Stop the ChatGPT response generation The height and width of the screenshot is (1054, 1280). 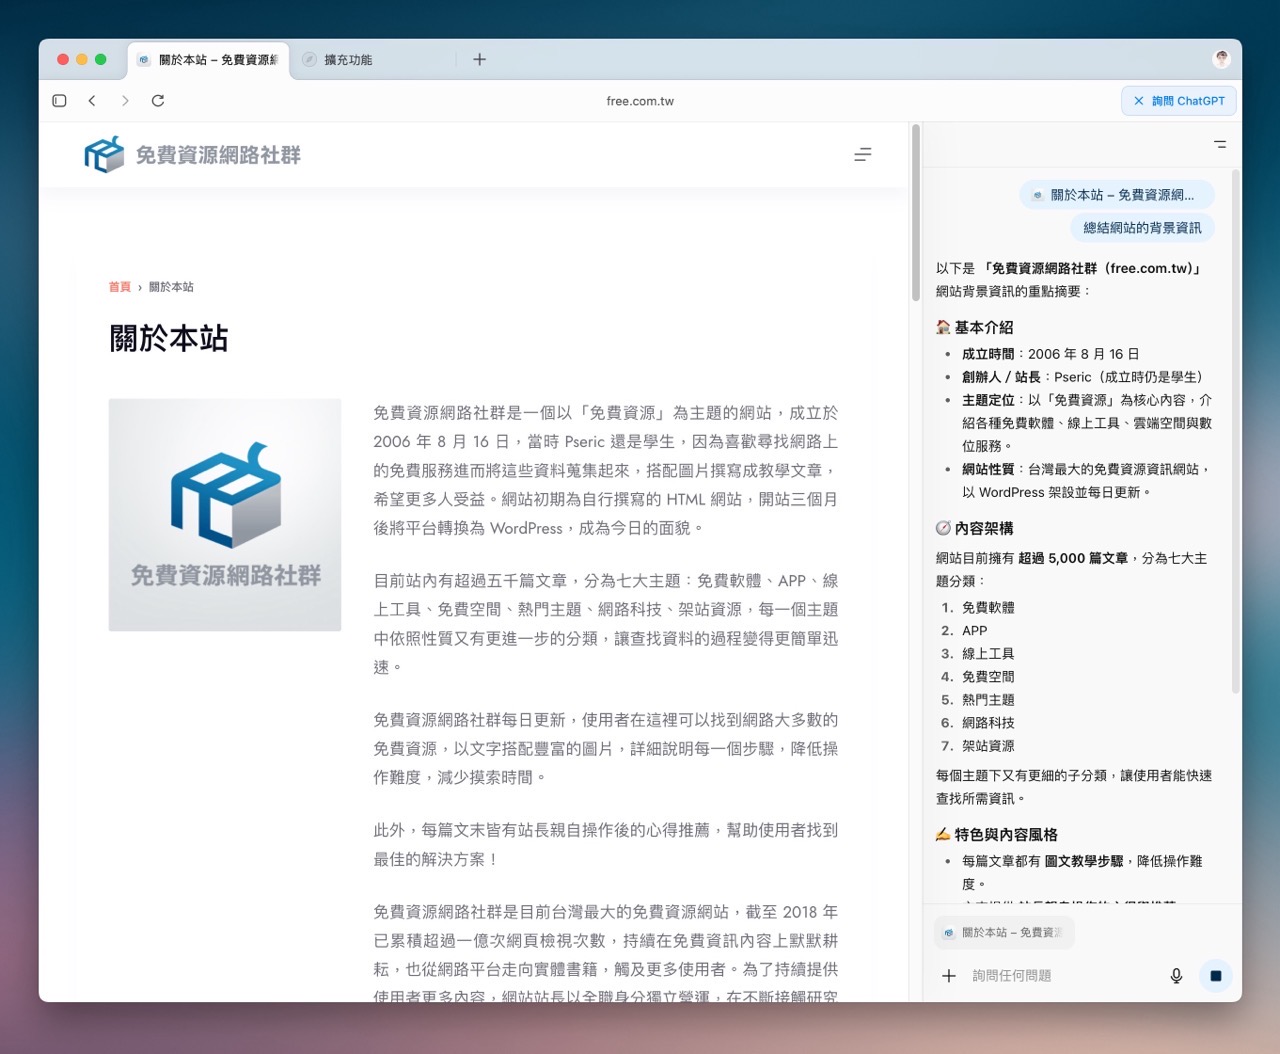tap(1215, 976)
